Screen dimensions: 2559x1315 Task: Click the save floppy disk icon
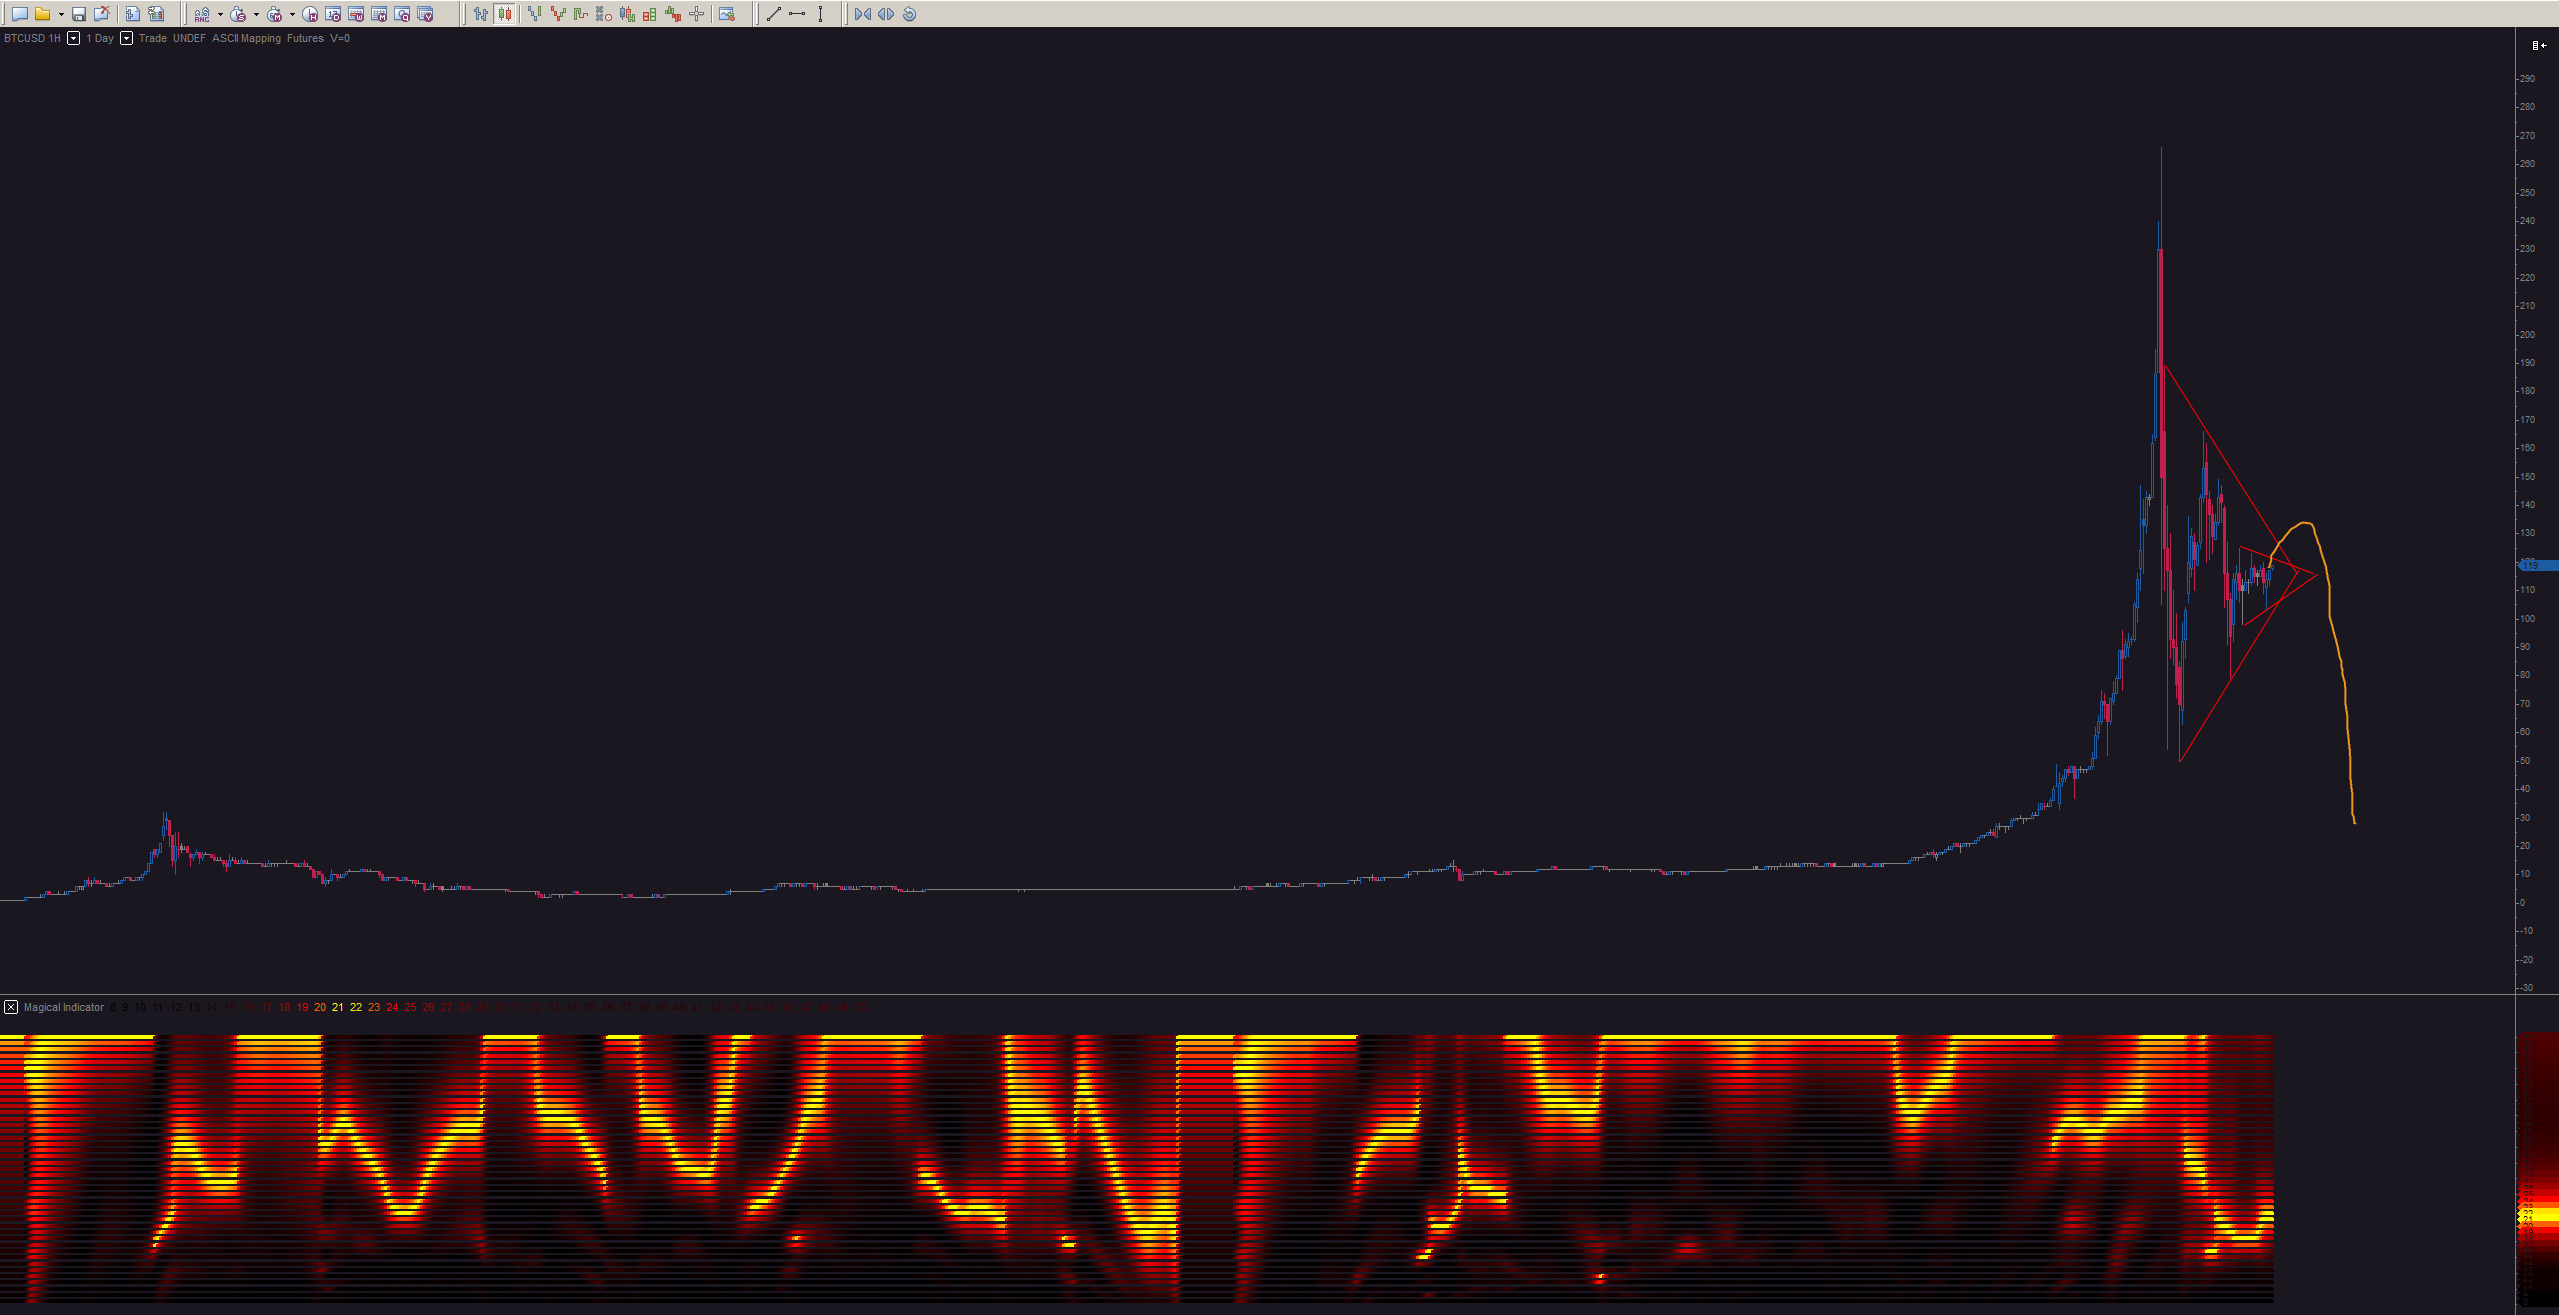79,14
